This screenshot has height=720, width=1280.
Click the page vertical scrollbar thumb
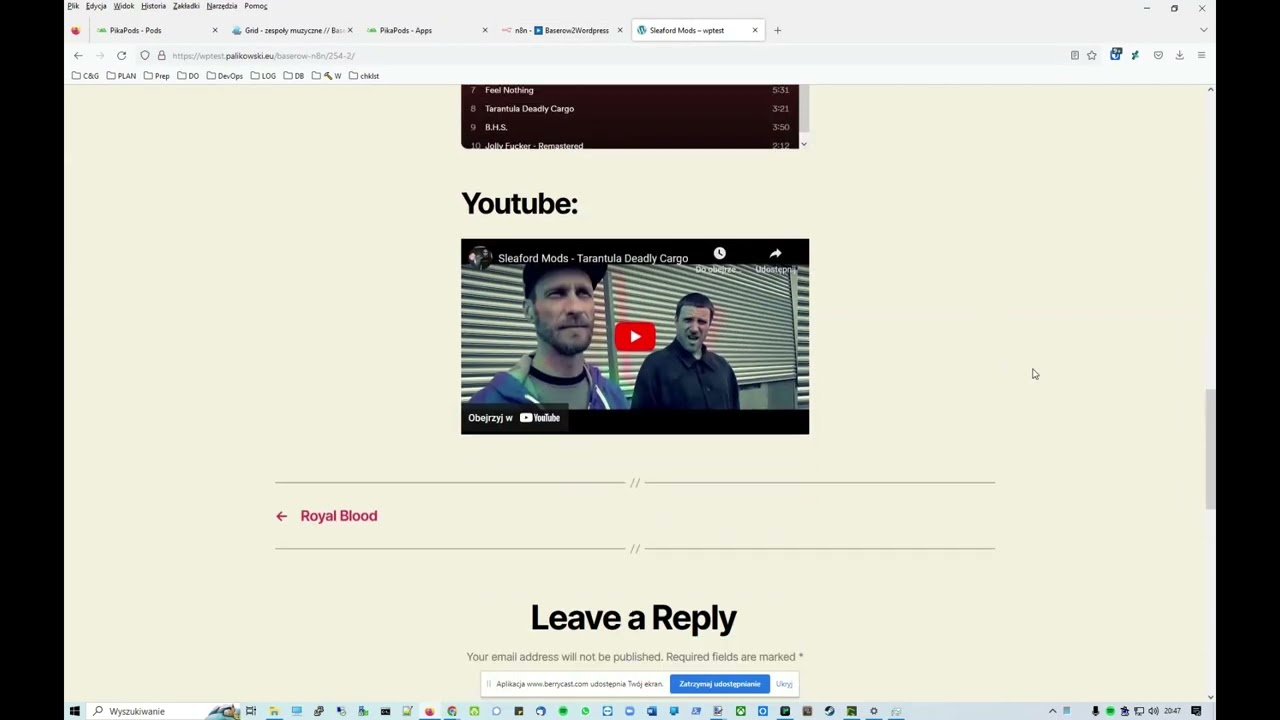click(x=1210, y=449)
